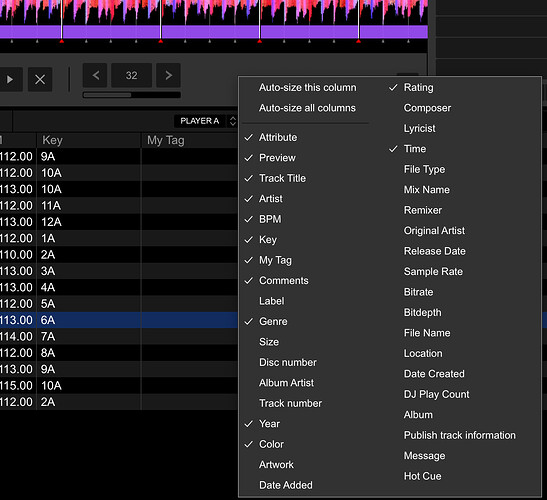Increase beat loop size with right arrow
Viewport: 547px width, 500px height.
(168, 75)
